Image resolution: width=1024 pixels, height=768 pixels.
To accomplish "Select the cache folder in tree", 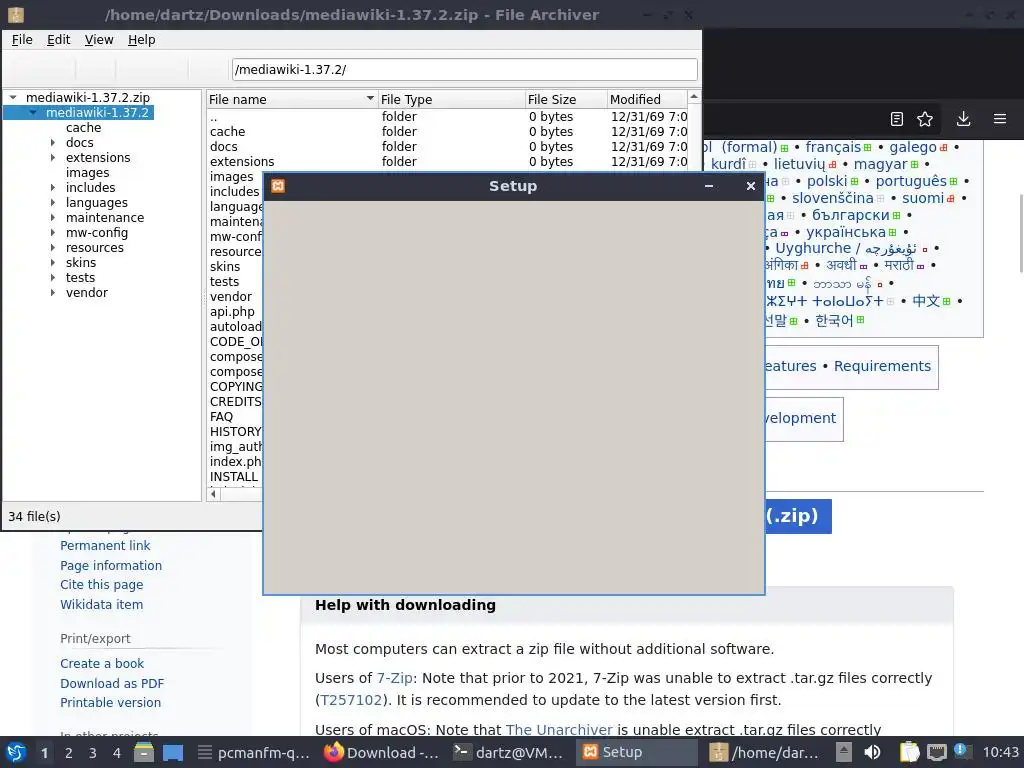I will (84, 127).
